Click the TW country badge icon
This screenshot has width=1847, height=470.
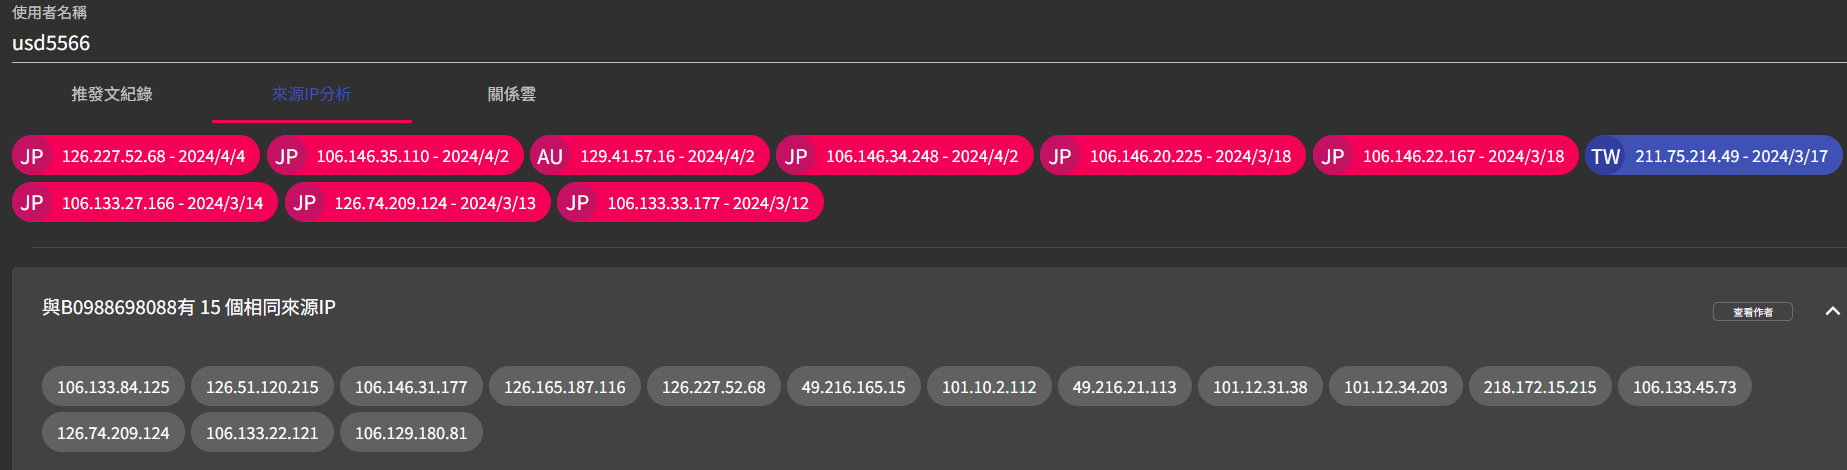click(1605, 156)
